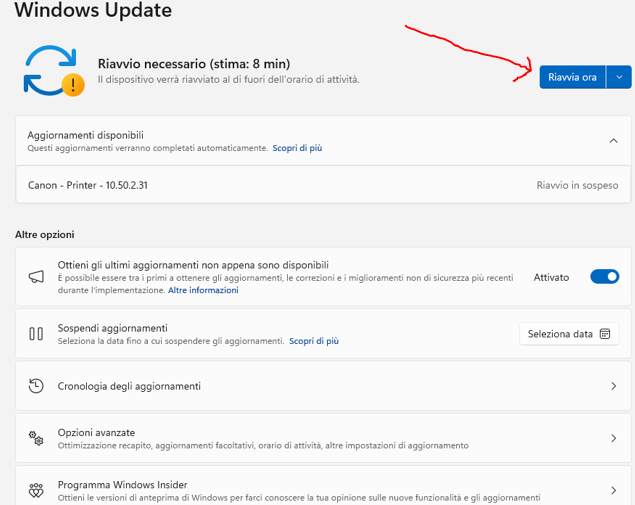Click the calendar icon in Seleziona data

(x=605, y=334)
